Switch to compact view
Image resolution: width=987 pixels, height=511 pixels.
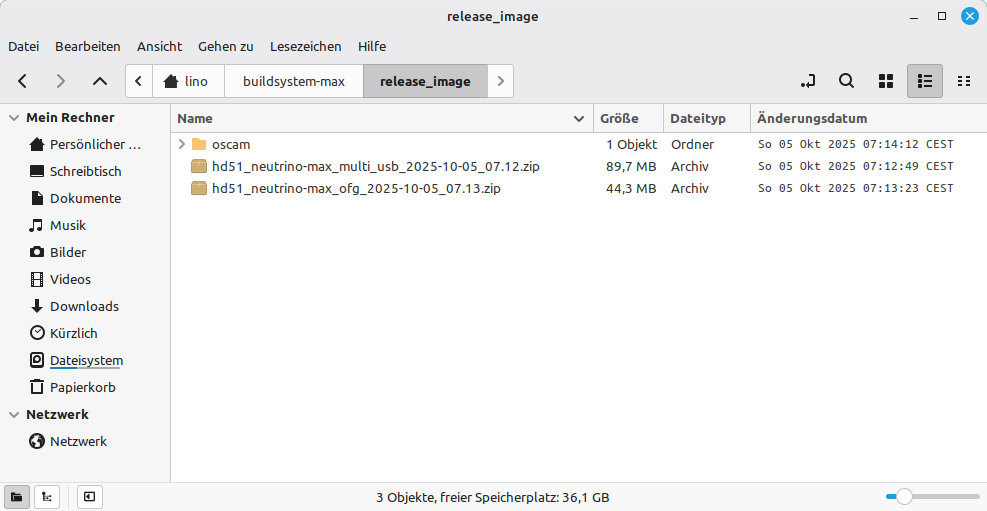click(964, 81)
